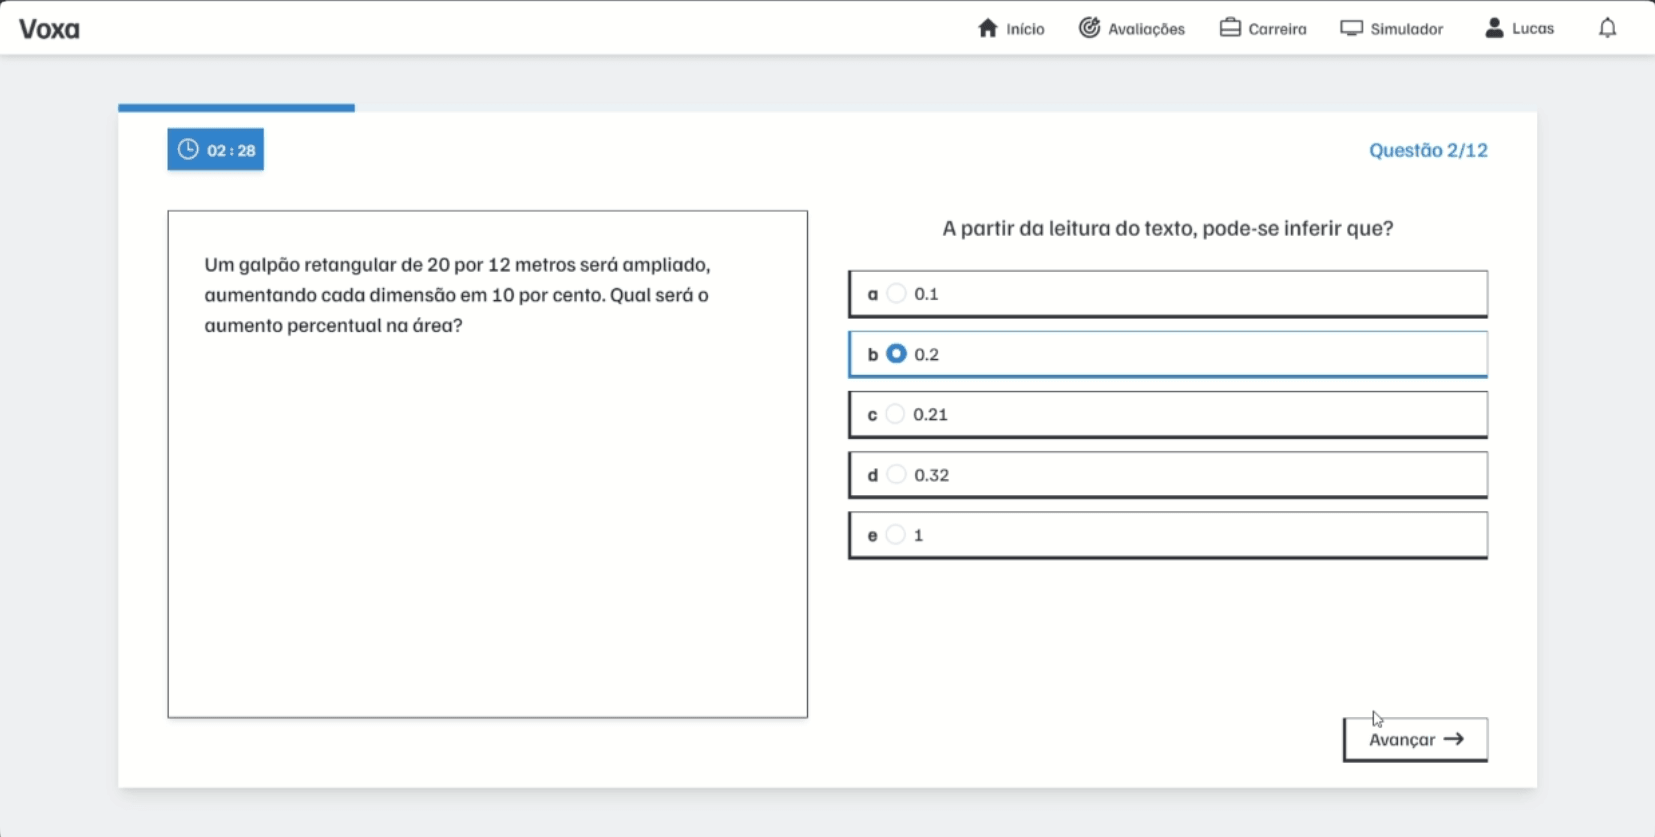Select answer option b radio button

coord(896,354)
